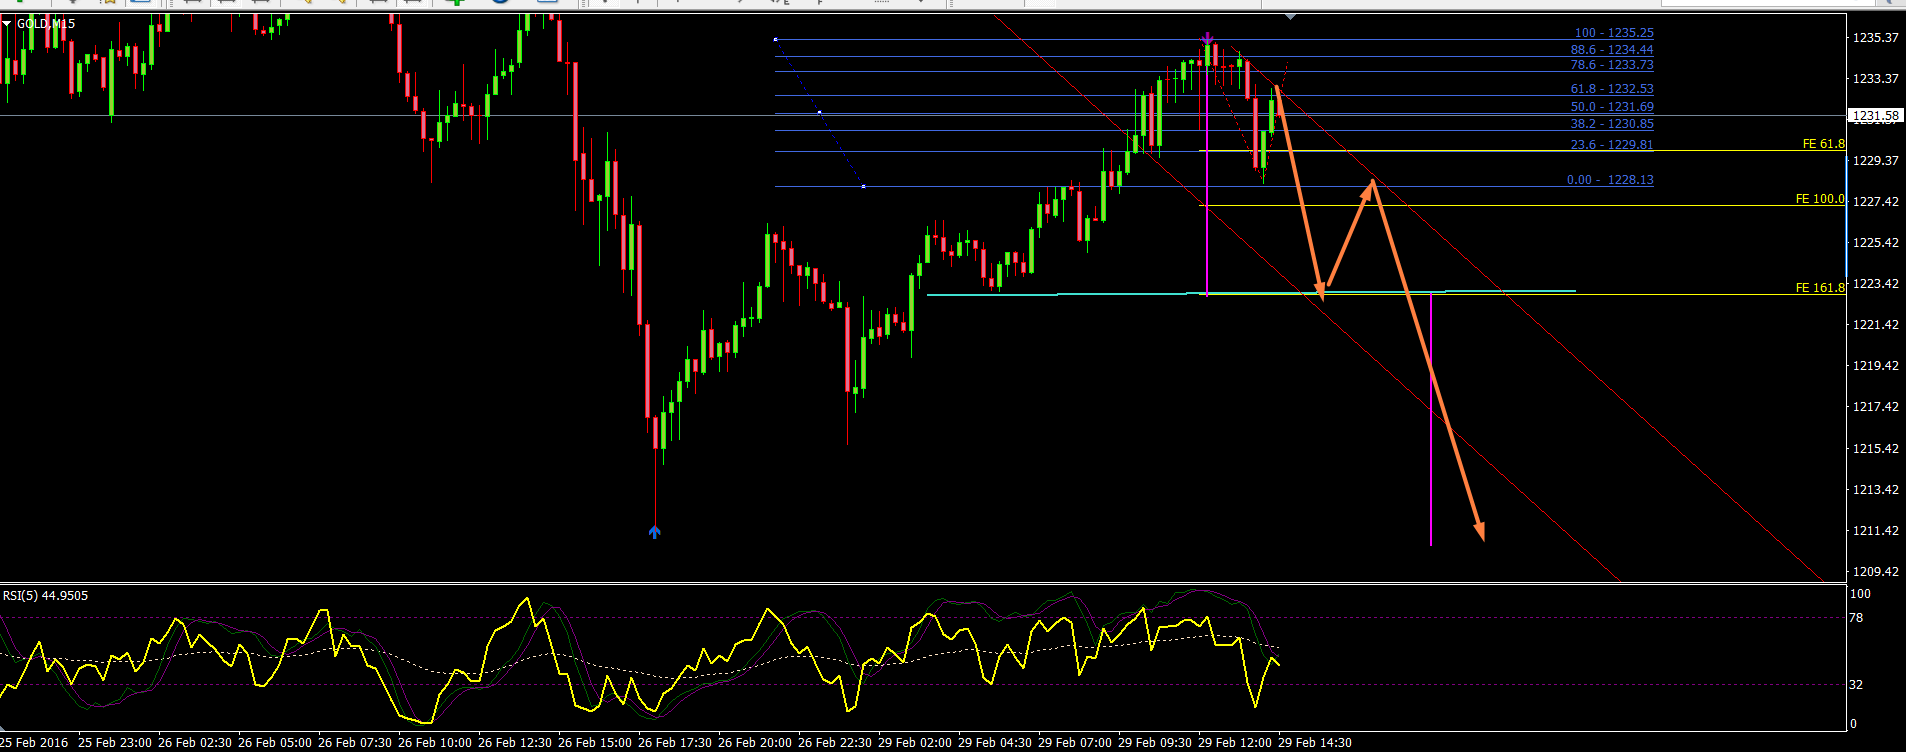The width and height of the screenshot is (1906, 752).
Task: Select the Fibonacci level 78.6 - 1233.73
Action: point(1612,65)
